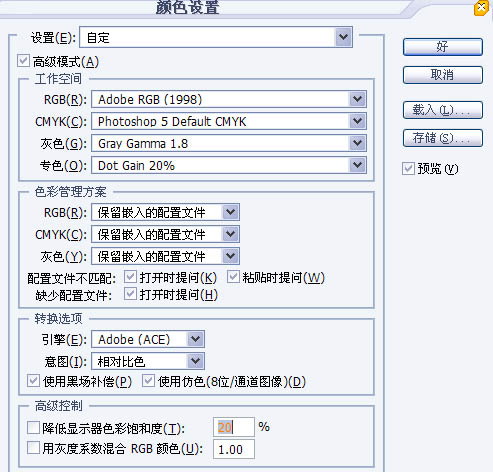Viewport: 493px width, 472px height.
Task: Open the 引擎 Adobe (ACE) dropdown
Action: point(148,339)
